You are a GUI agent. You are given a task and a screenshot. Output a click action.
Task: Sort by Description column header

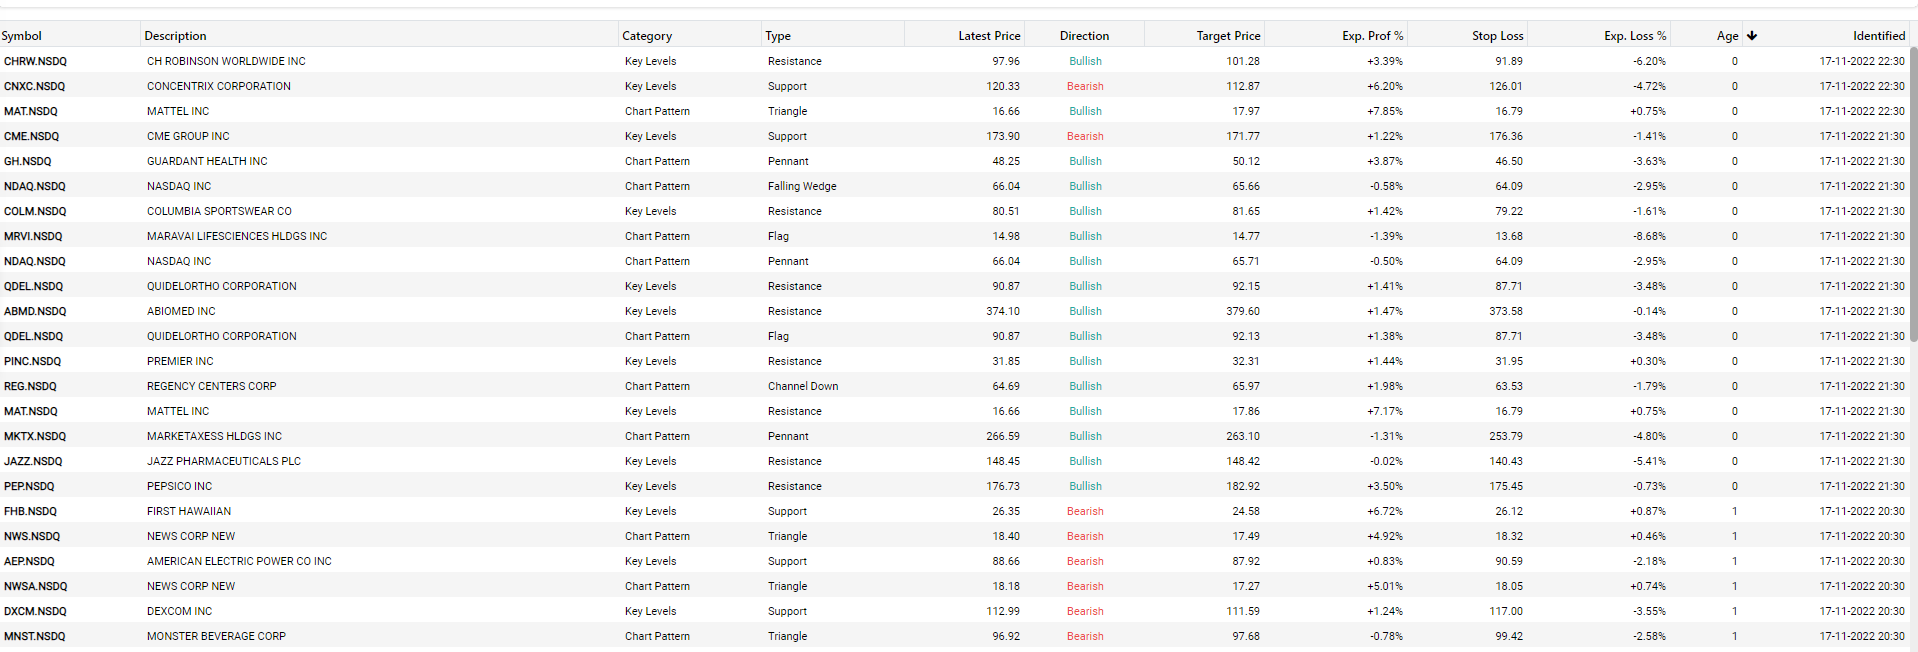click(175, 36)
